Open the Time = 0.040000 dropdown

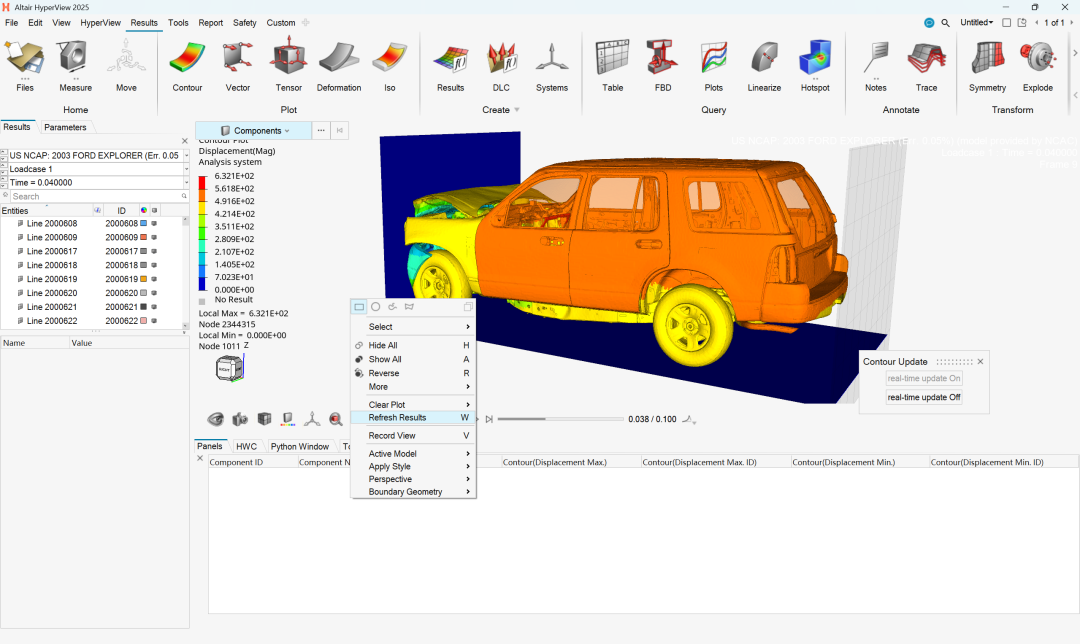click(186, 183)
